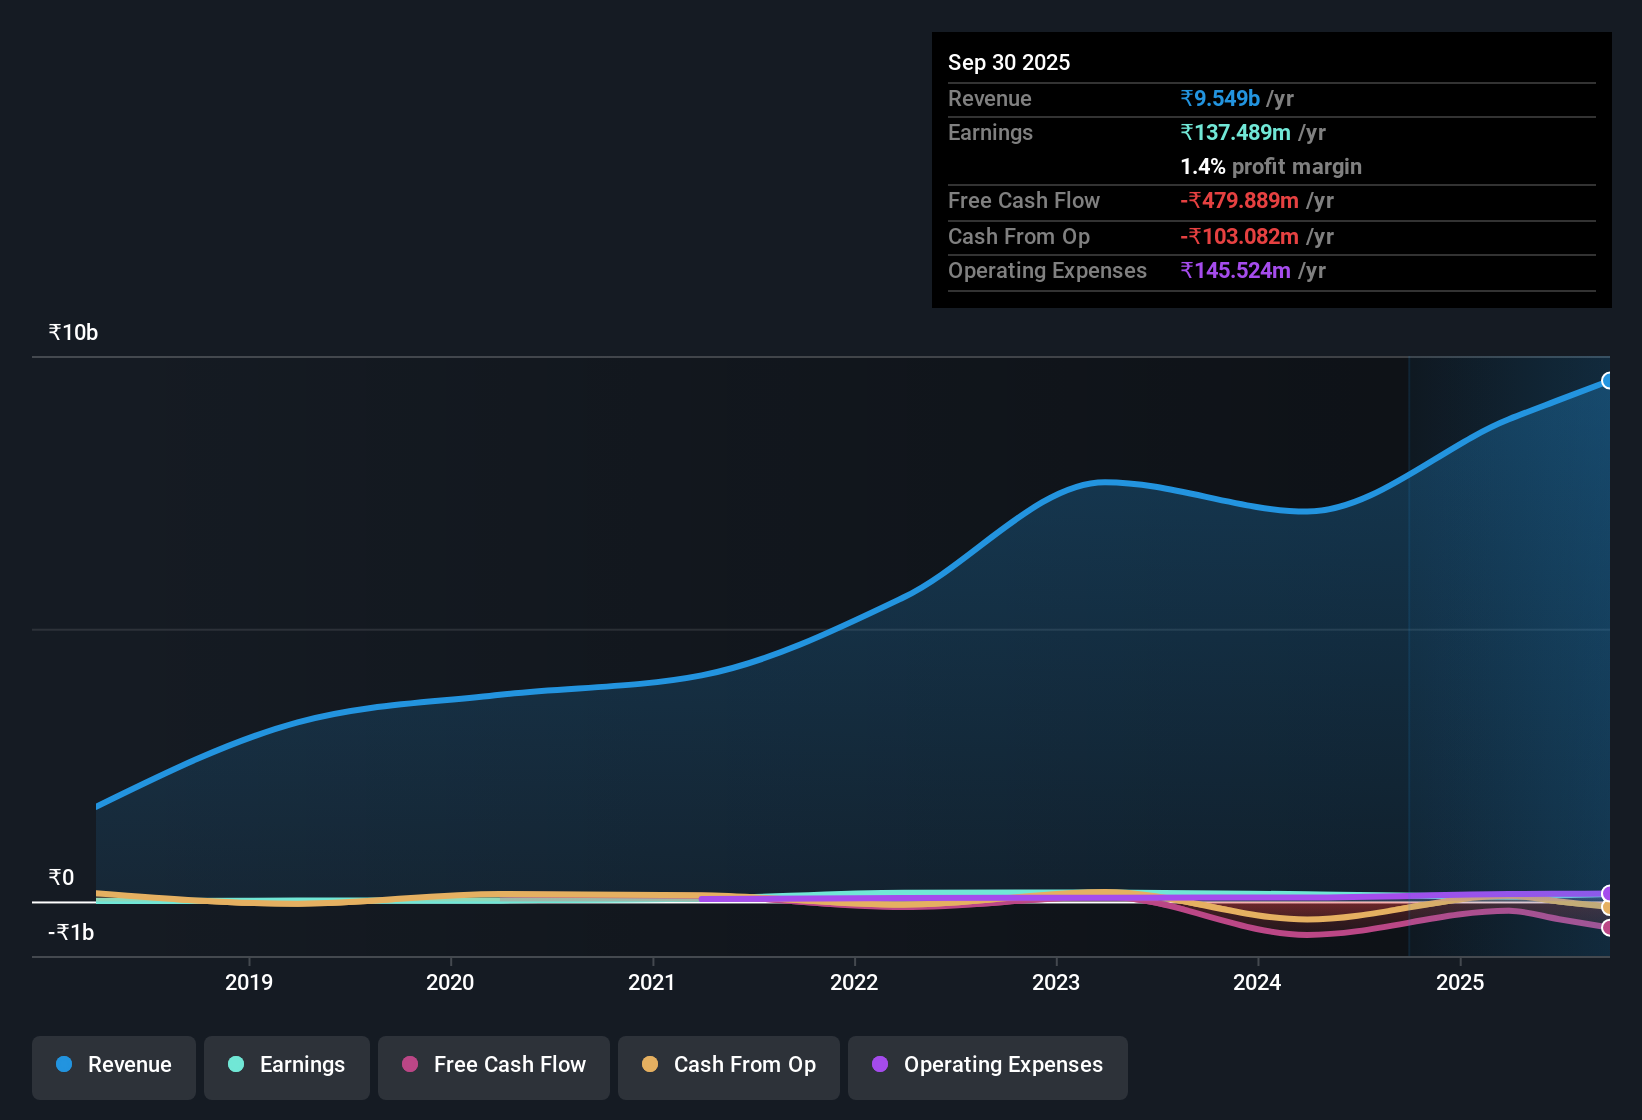1642x1120 pixels.
Task: Toggle the Operating Expenses series visibility
Action: click(987, 1065)
